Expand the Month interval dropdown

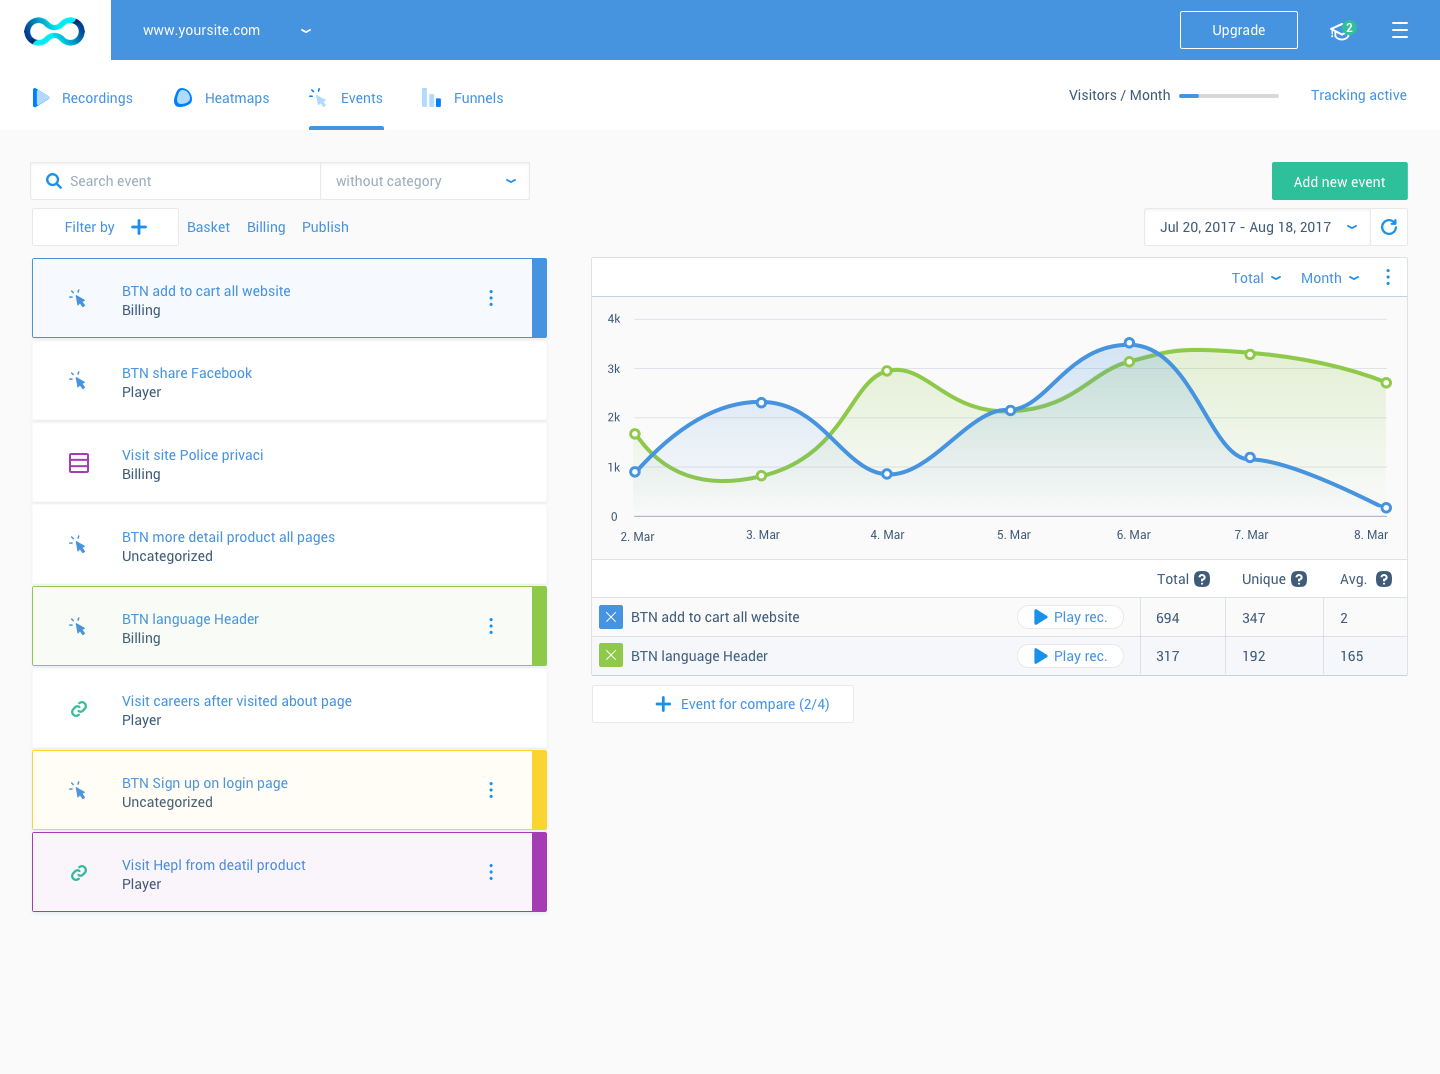pyautogui.click(x=1330, y=278)
